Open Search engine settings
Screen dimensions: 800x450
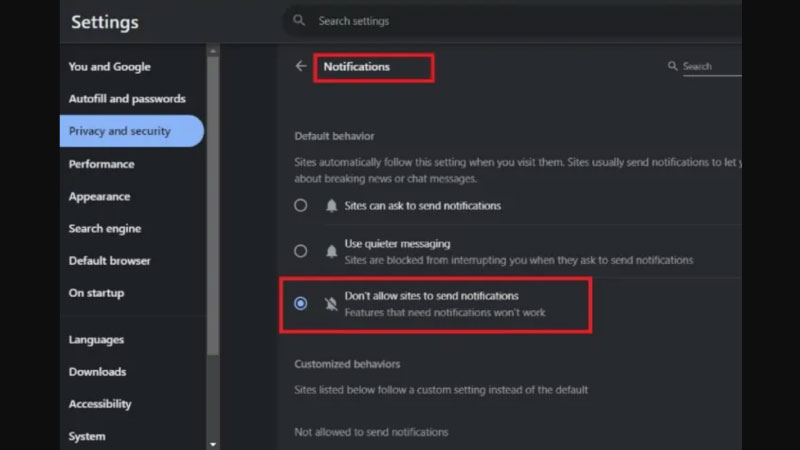(x=104, y=229)
